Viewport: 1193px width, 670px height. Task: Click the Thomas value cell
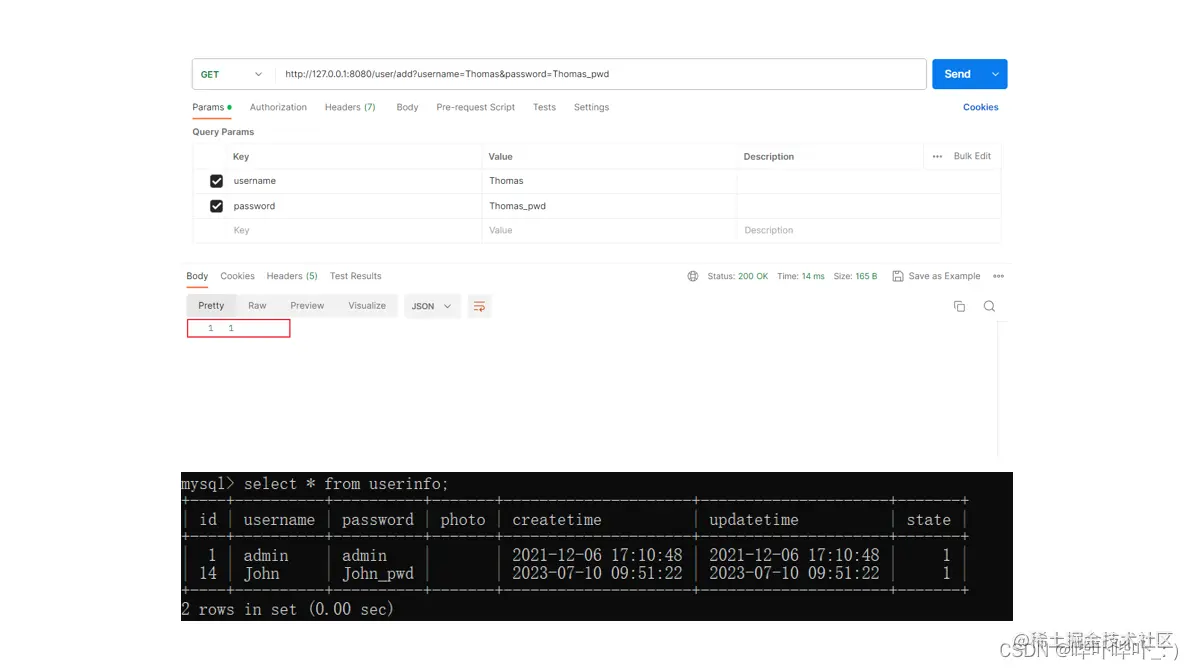pyautogui.click(x=609, y=181)
